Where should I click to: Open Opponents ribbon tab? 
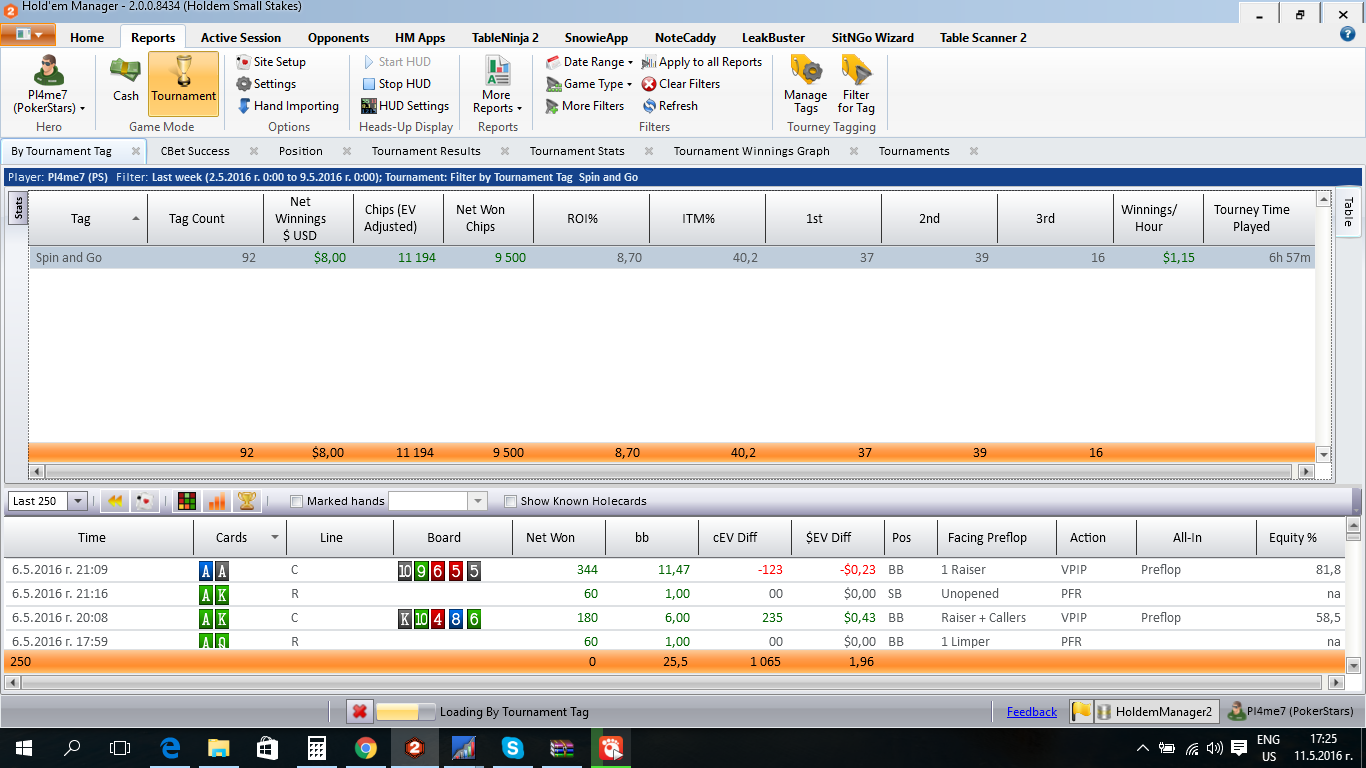(339, 38)
